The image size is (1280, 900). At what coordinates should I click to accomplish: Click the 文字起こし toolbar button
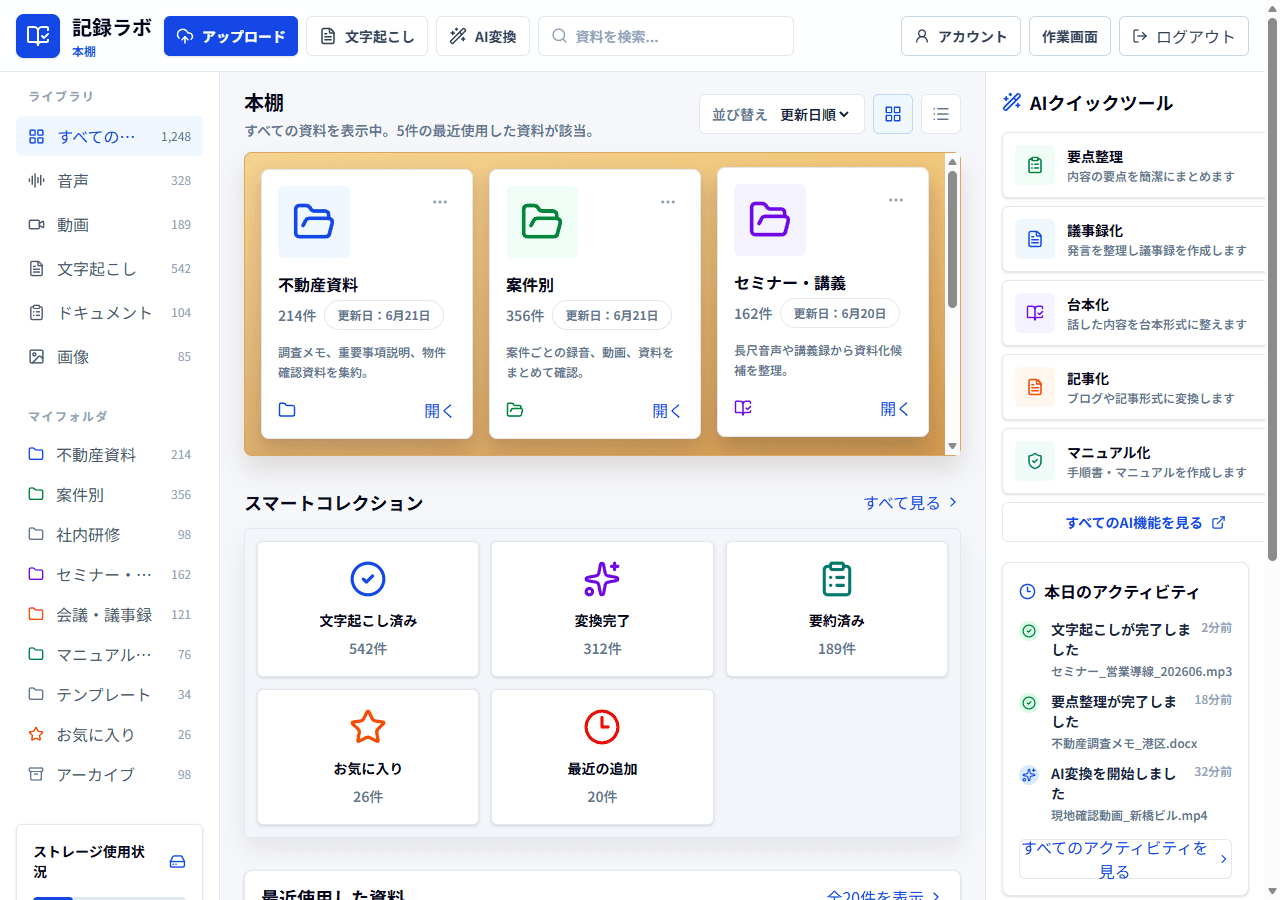(x=367, y=36)
